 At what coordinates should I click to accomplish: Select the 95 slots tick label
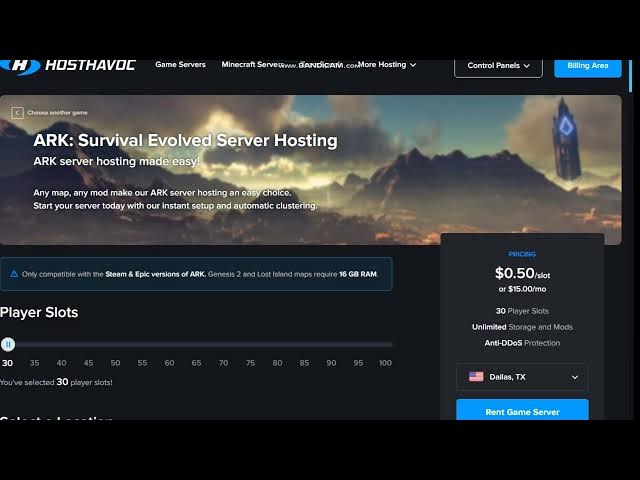[358, 363]
